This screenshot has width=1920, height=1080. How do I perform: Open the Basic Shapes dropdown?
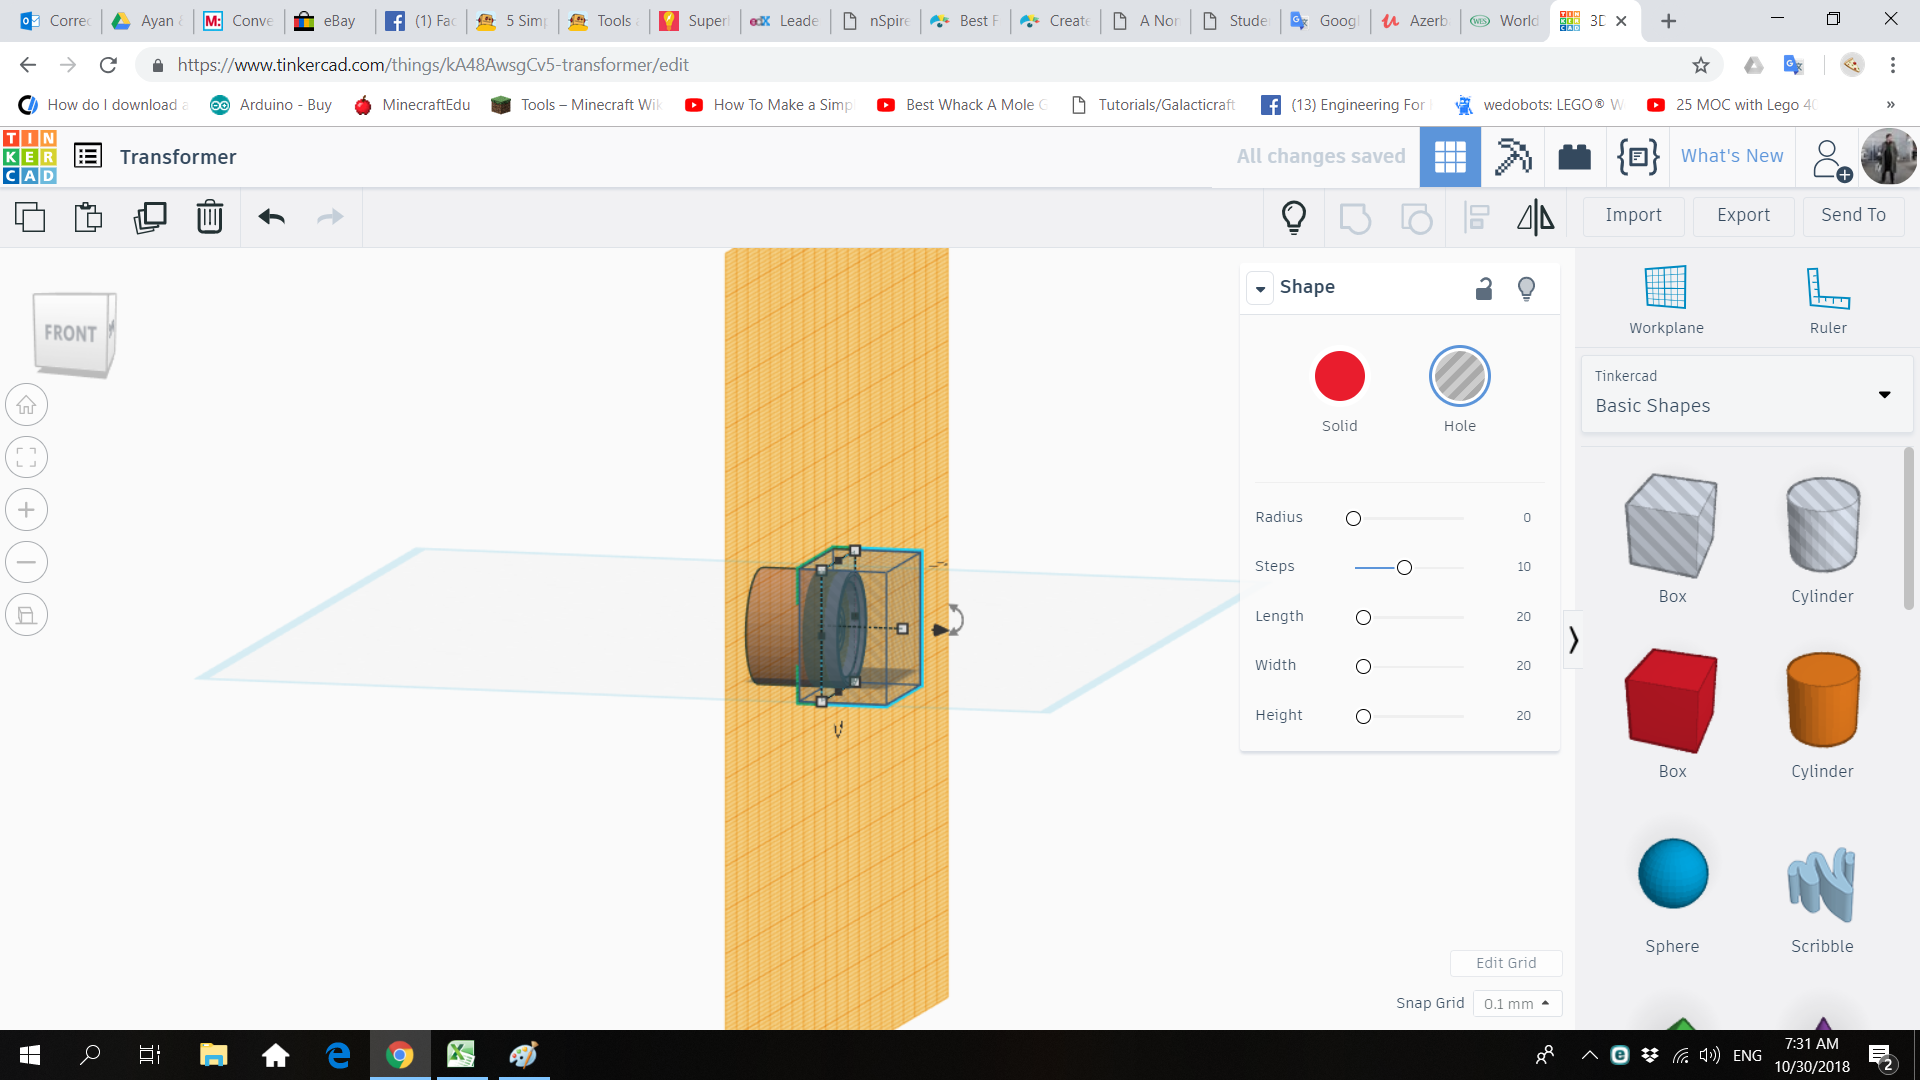click(x=1745, y=394)
